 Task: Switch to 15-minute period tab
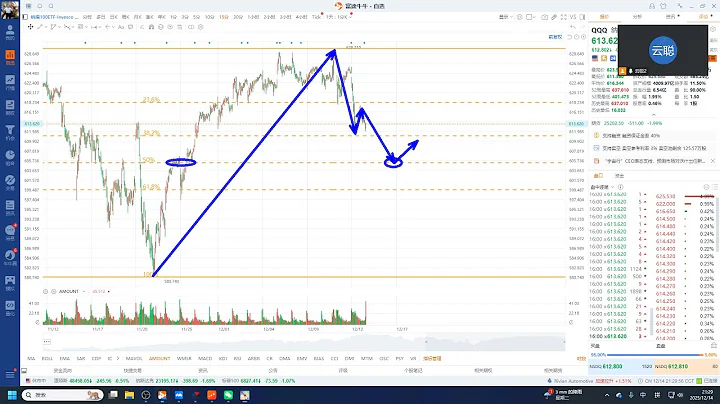[x=224, y=17]
